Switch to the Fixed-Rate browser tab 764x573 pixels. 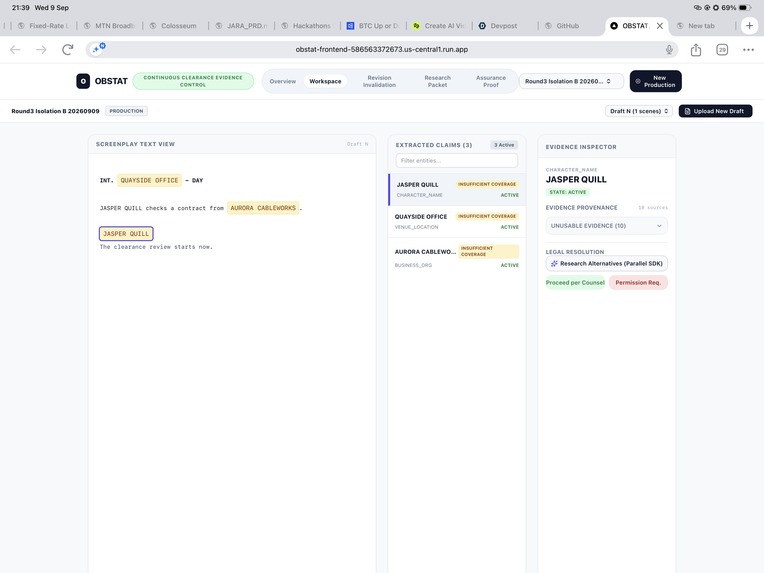[43, 26]
